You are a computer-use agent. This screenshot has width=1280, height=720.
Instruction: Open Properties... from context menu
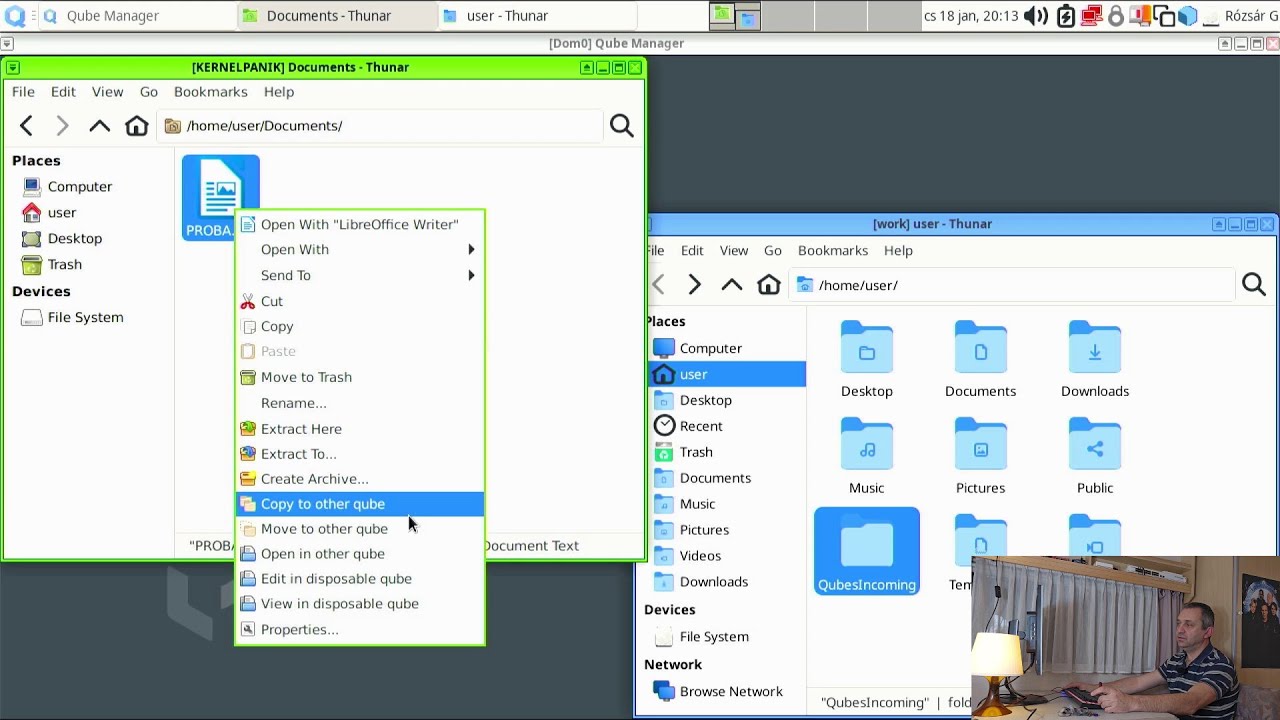(x=360, y=630)
